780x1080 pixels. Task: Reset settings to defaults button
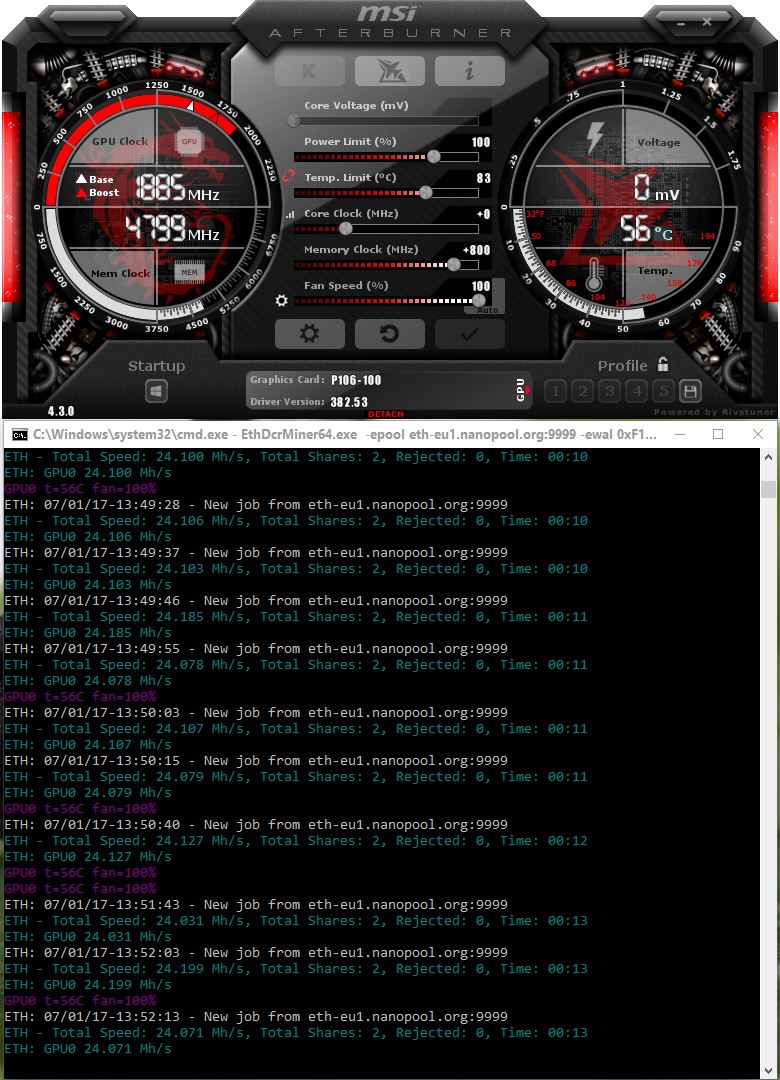(x=390, y=334)
